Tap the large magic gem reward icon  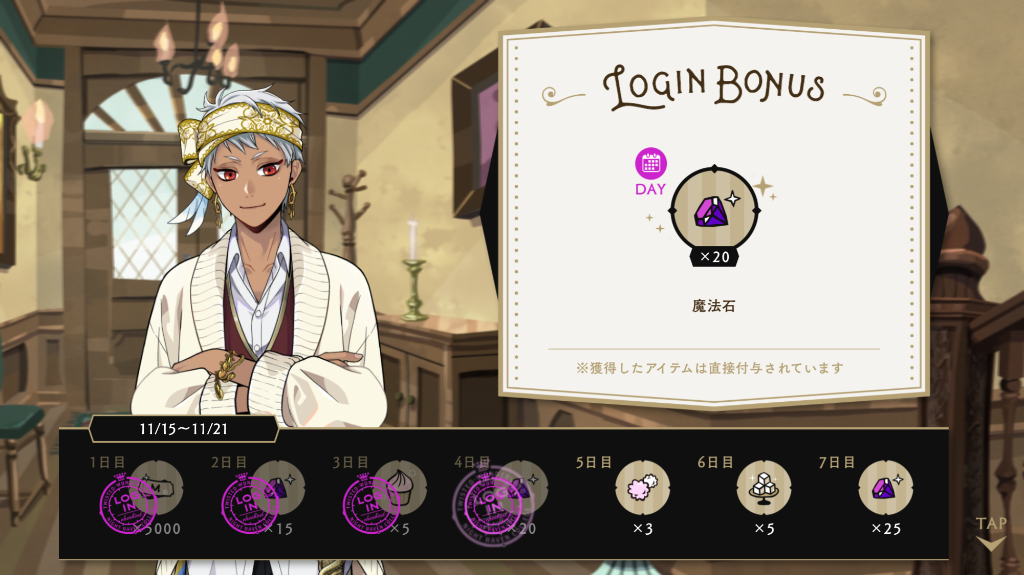click(714, 210)
